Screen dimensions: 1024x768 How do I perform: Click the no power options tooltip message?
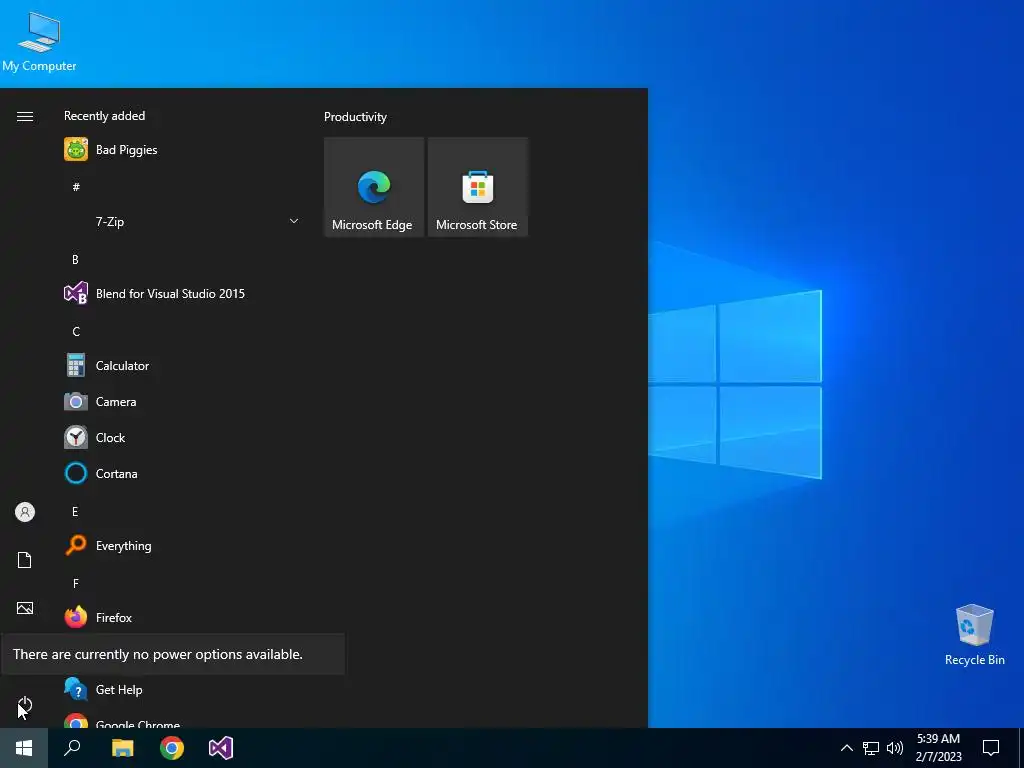[x=158, y=654]
